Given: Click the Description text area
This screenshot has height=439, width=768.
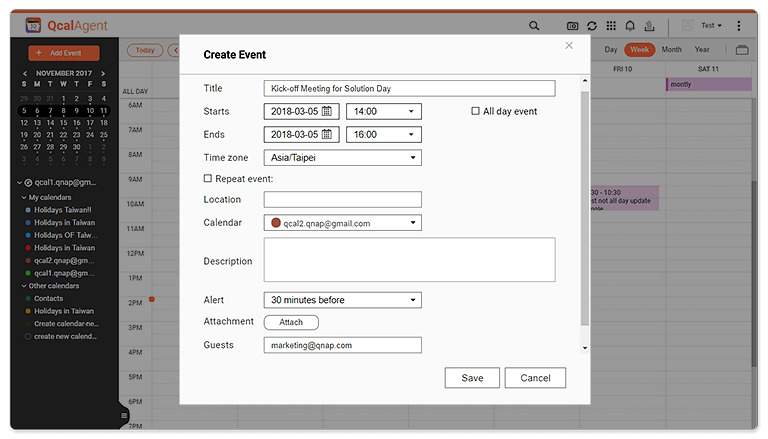Looking at the screenshot, I should [x=409, y=260].
